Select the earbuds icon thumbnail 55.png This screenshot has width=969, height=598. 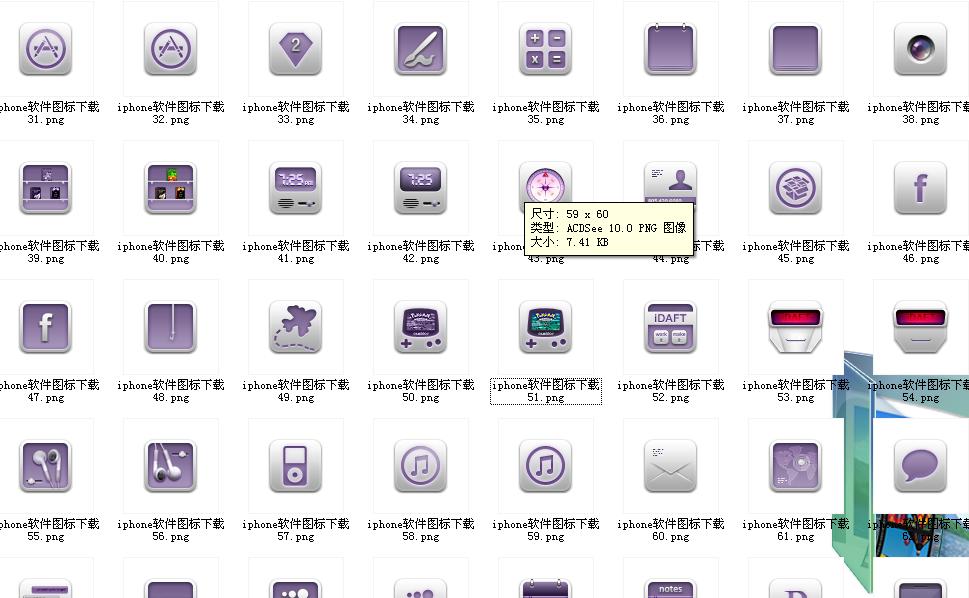click(x=45, y=466)
